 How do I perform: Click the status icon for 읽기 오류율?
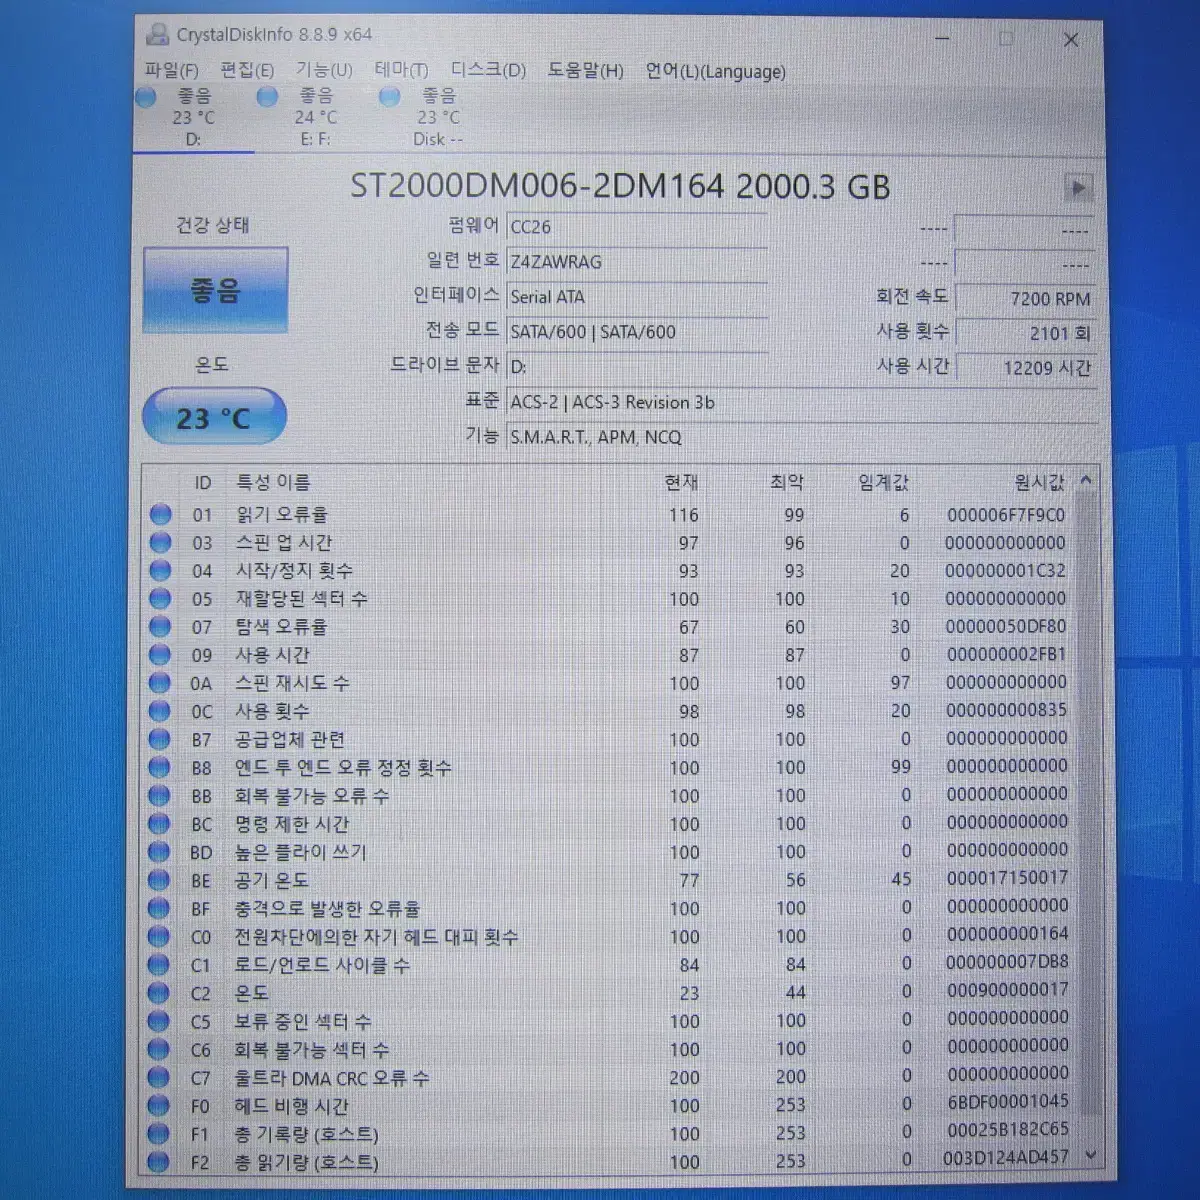(160, 514)
